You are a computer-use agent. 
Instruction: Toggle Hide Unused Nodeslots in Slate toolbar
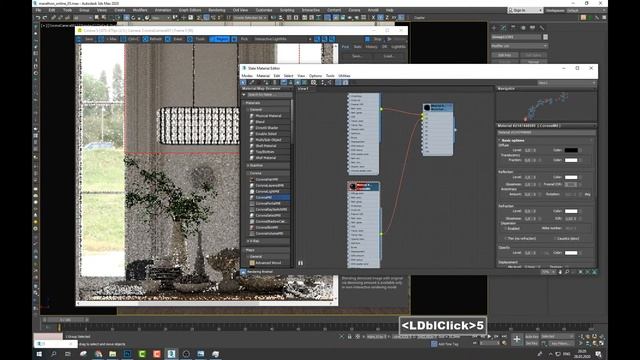pos(290,82)
